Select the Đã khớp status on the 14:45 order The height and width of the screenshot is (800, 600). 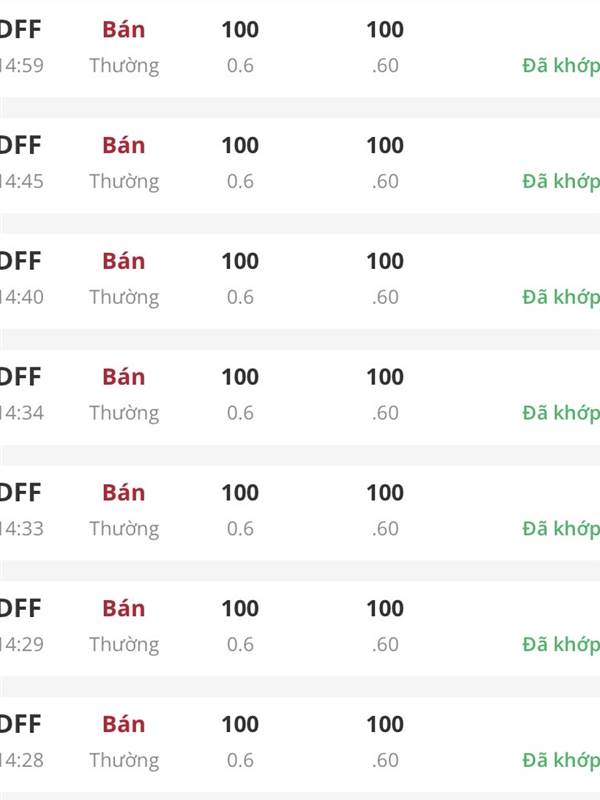(560, 182)
